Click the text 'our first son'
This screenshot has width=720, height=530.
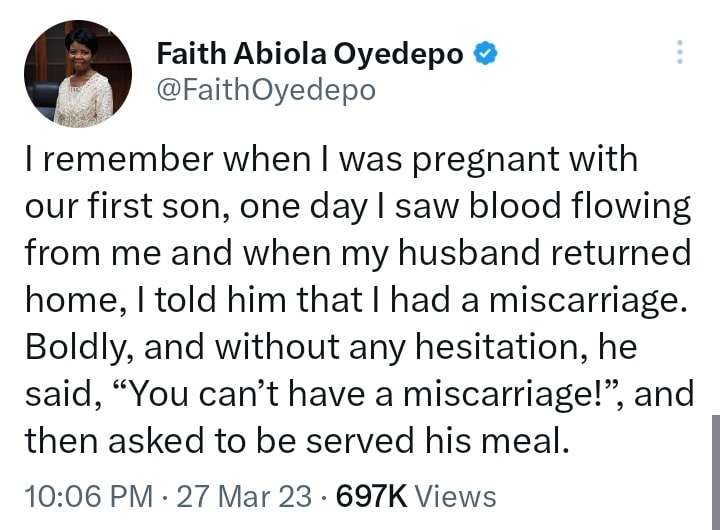120,207
